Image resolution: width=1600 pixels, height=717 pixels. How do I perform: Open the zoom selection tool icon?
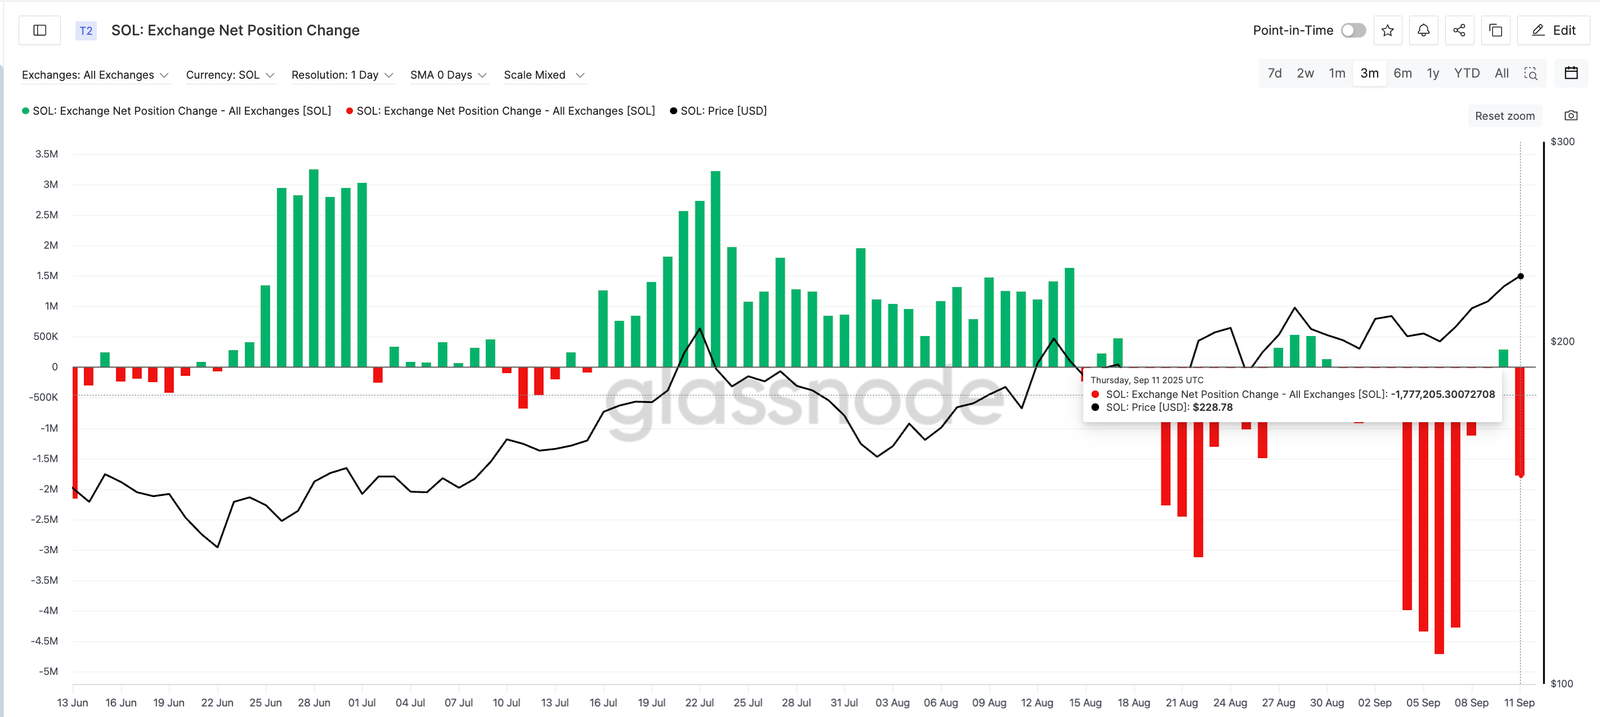[x=1531, y=73]
